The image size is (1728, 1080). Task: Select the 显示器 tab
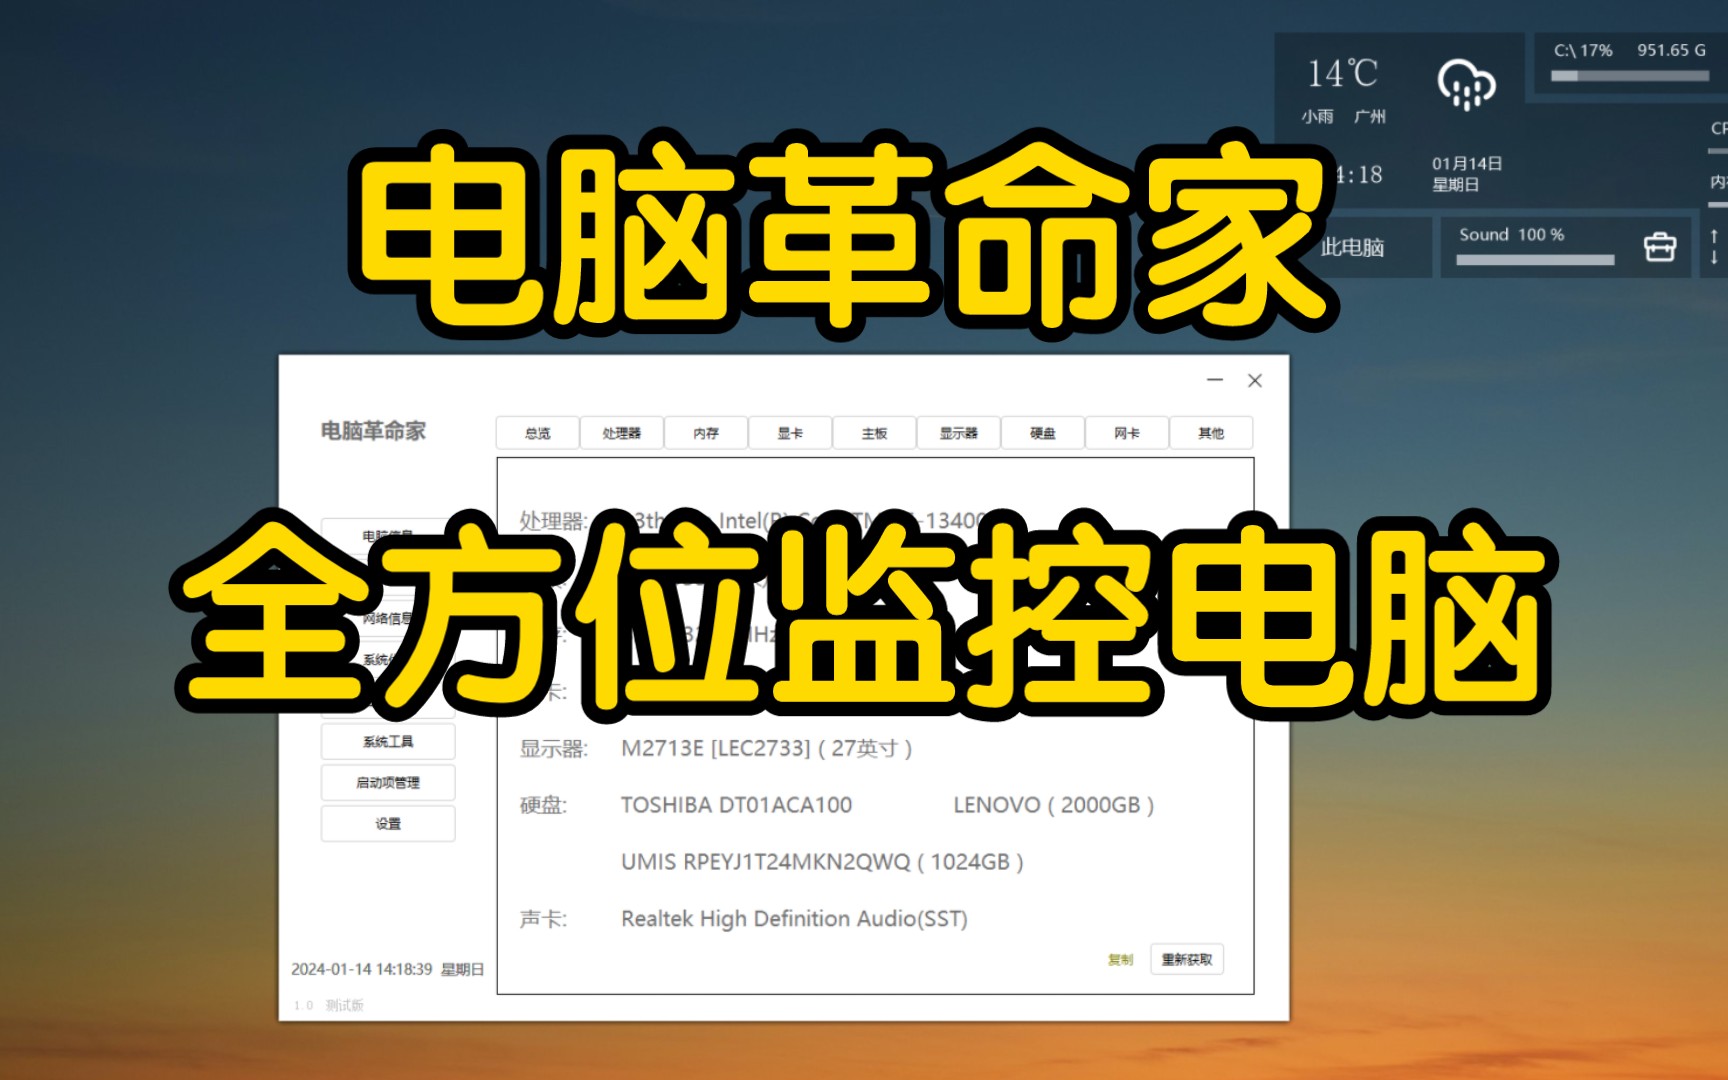[958, 433]
